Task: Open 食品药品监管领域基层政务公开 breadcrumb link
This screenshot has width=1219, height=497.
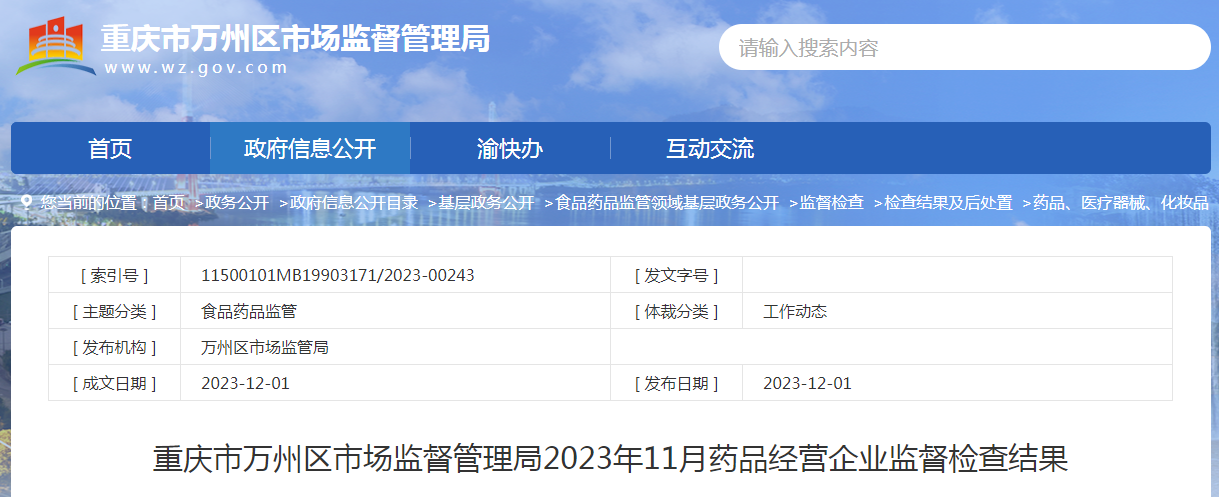Action: pyautogui.click(x=667, y=202)
